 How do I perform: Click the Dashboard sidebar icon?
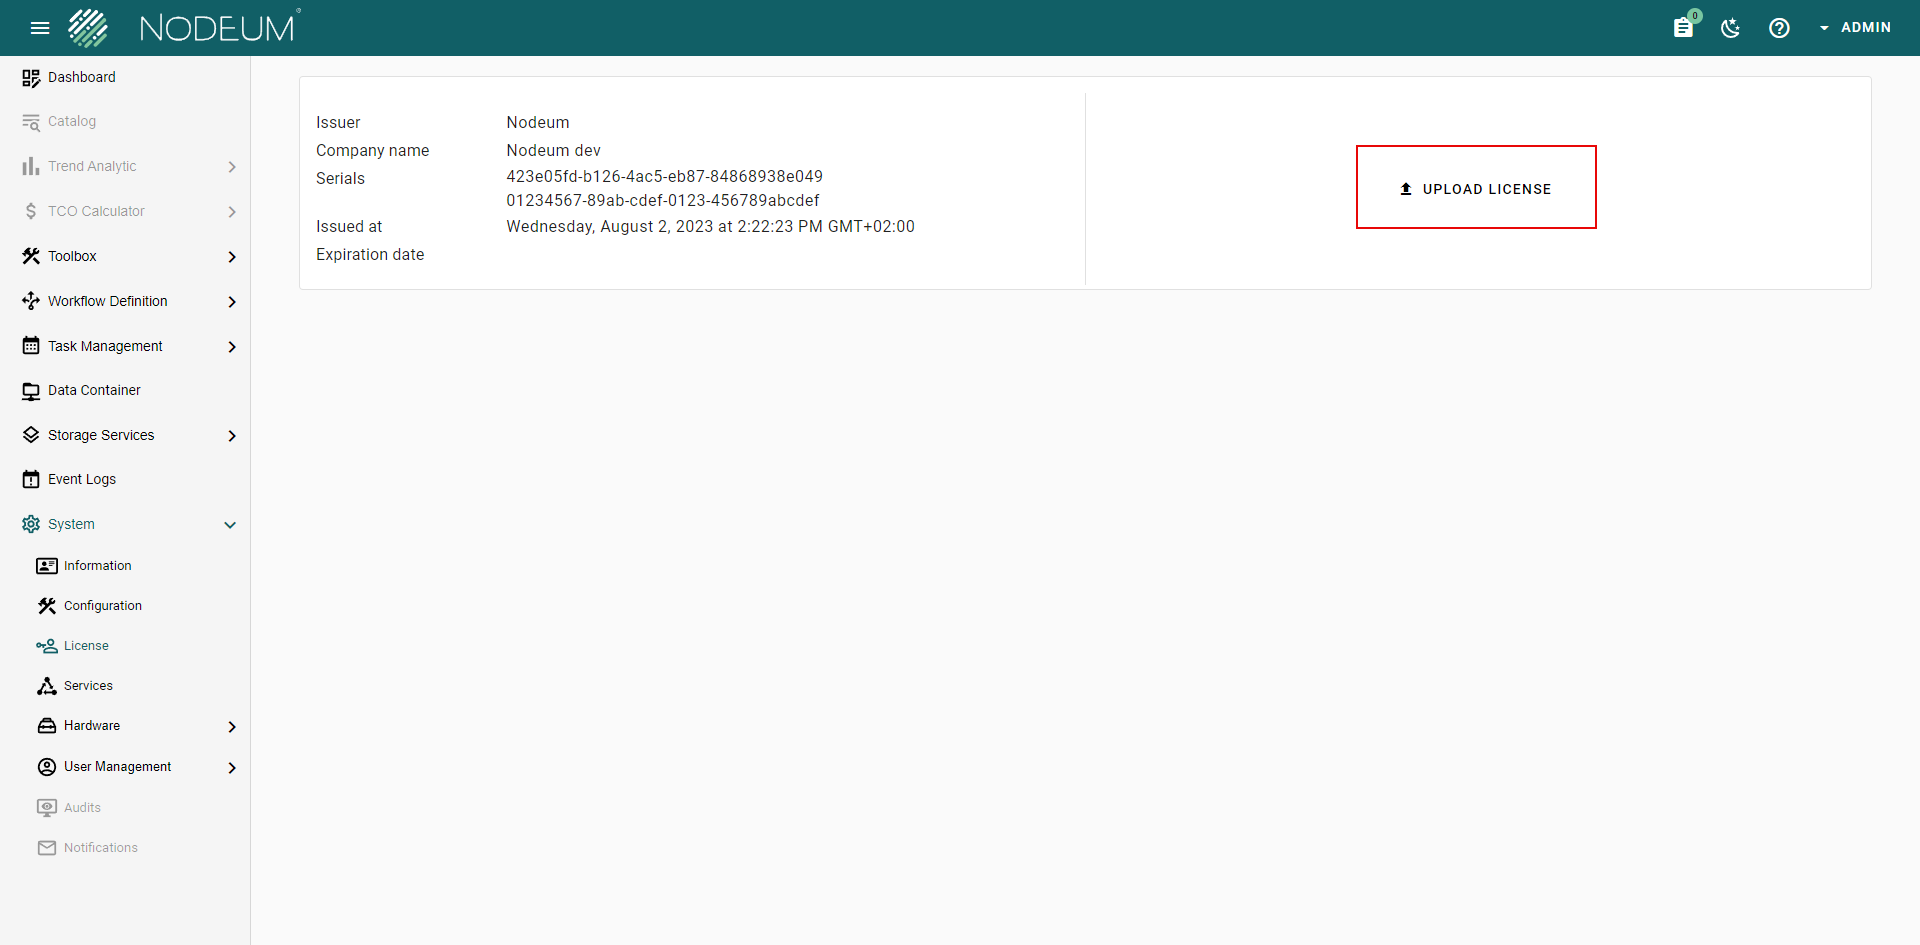[31, 78]
